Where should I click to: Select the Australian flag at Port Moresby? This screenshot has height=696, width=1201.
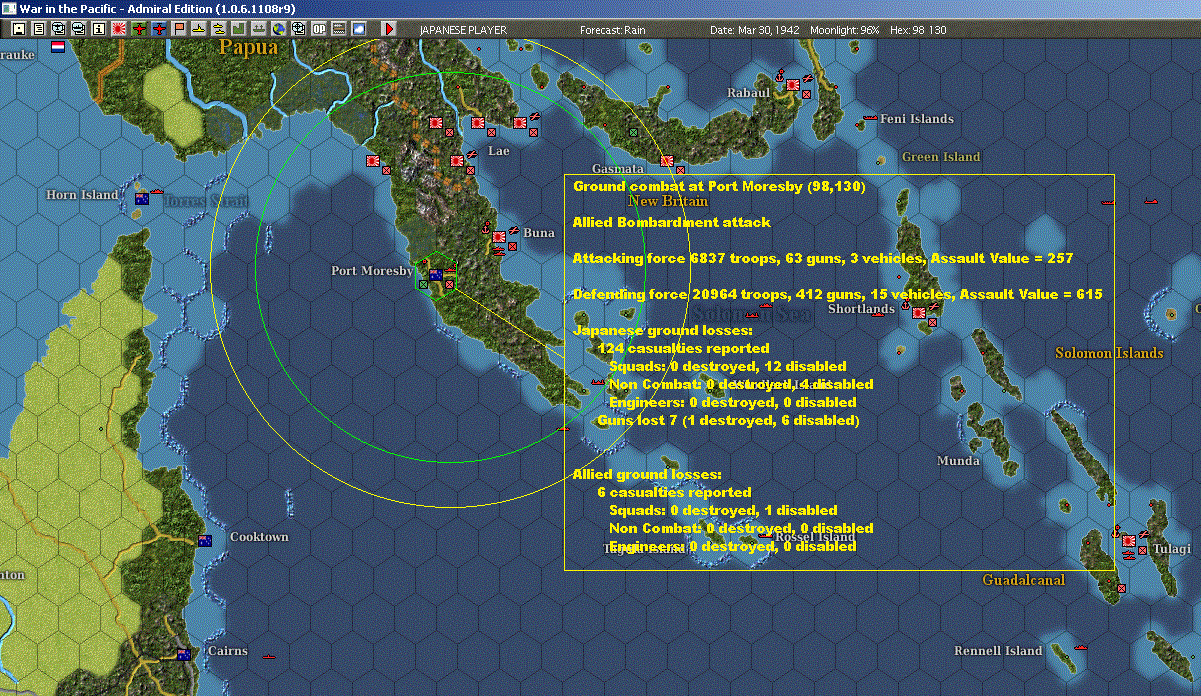point(436,274)
